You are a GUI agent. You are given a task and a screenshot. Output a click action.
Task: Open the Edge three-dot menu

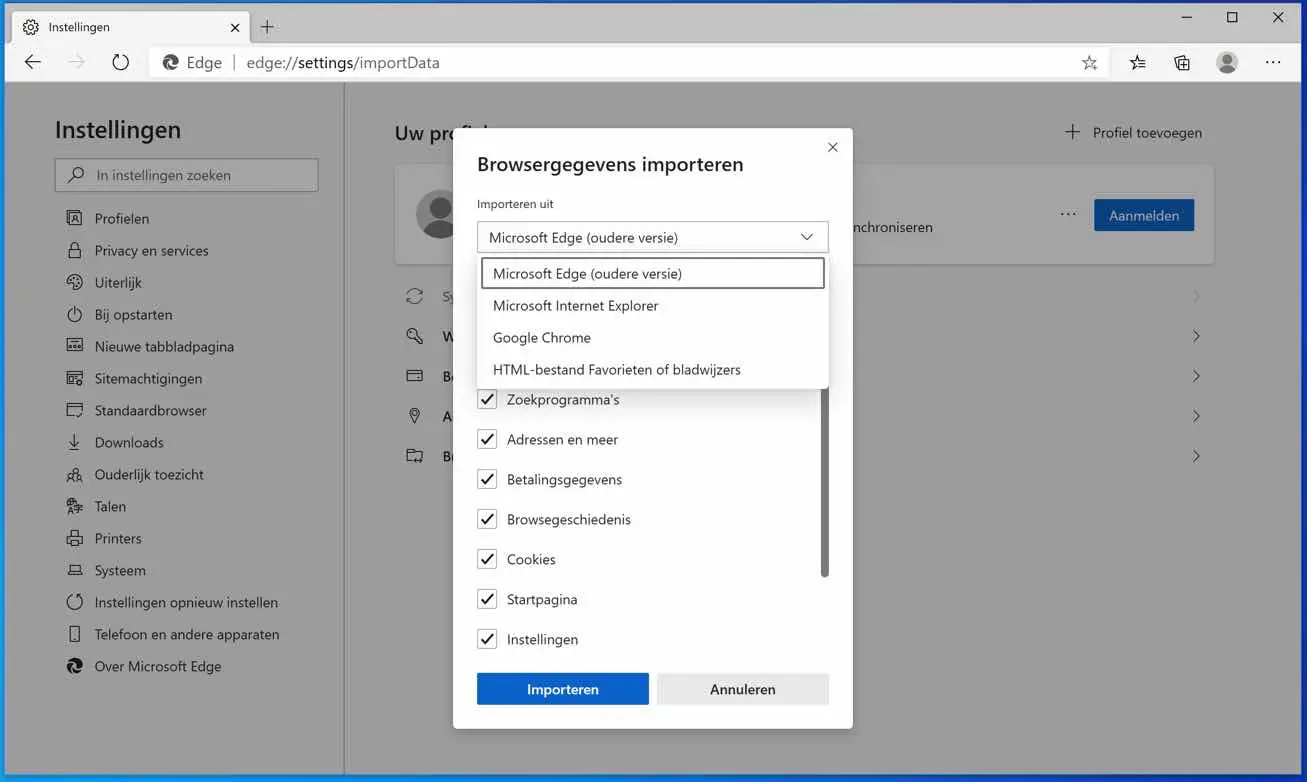pyautogui.click(x=1273, y=62)
